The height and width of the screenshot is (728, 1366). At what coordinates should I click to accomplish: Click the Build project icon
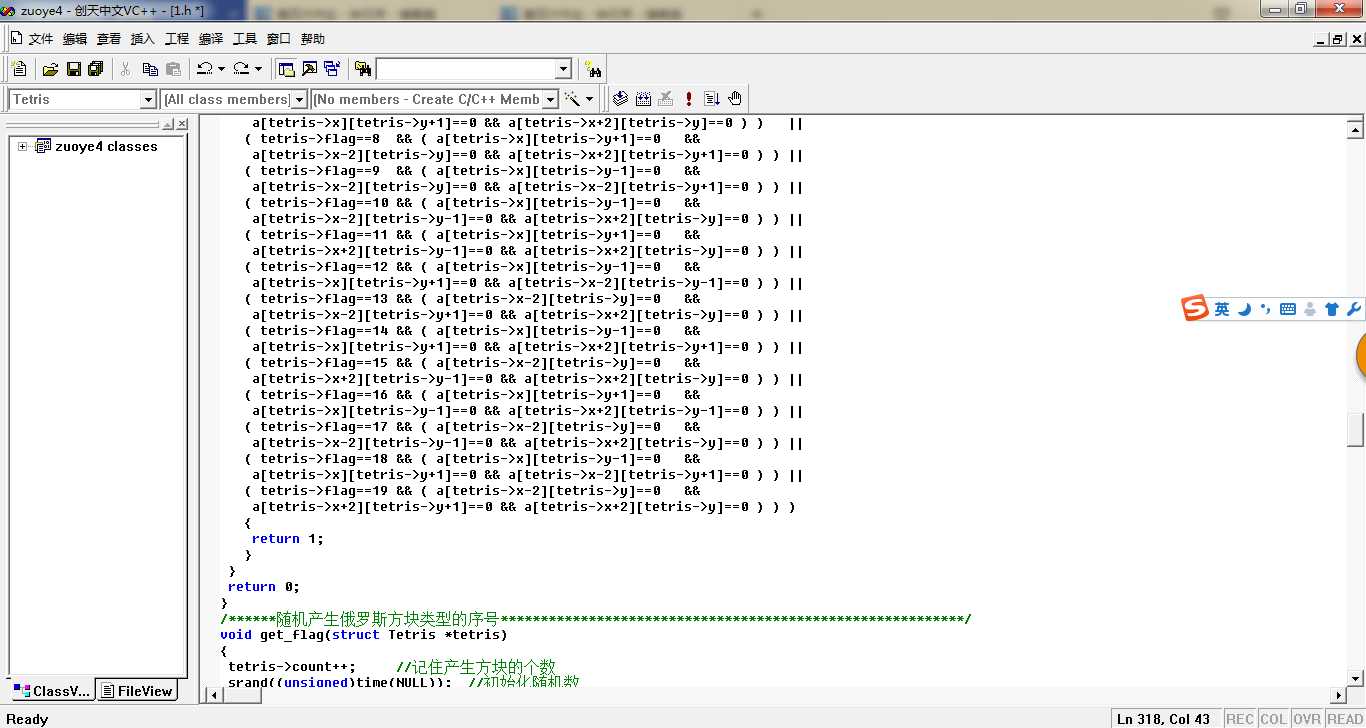click(x=643, y=99)
